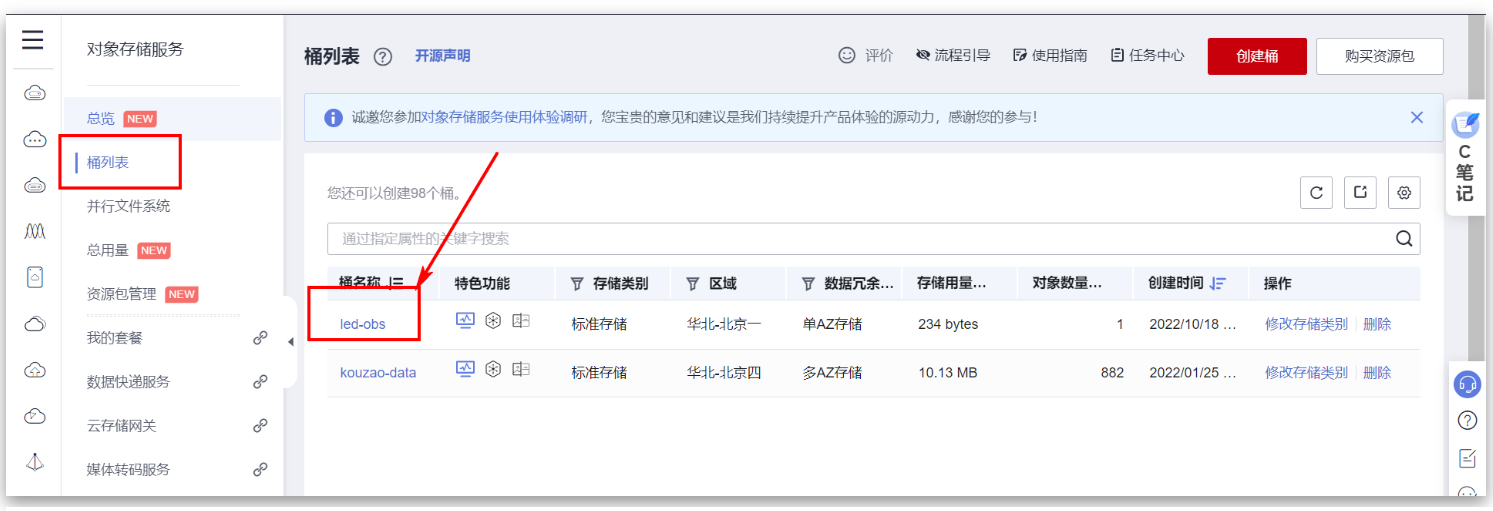This screenshot has width=1493, height=511.
Task: Click the 234 bytes storage usage cell
Action: tap(948, 324)
